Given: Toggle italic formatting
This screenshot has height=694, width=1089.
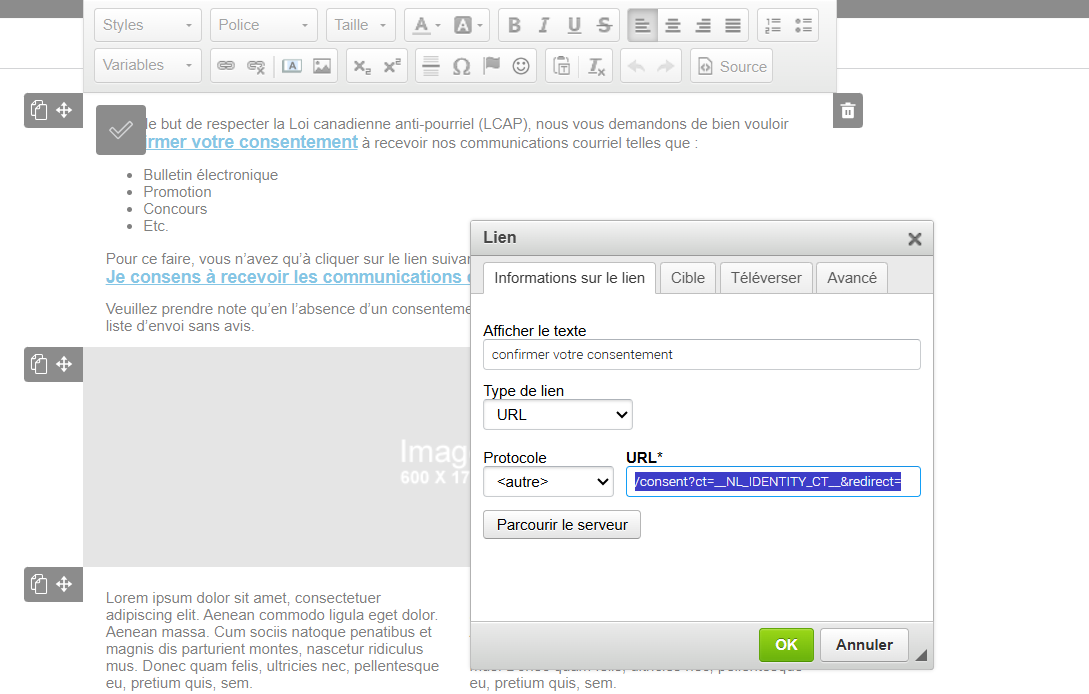Looking at the screenshot, I should tap(544, 25).
